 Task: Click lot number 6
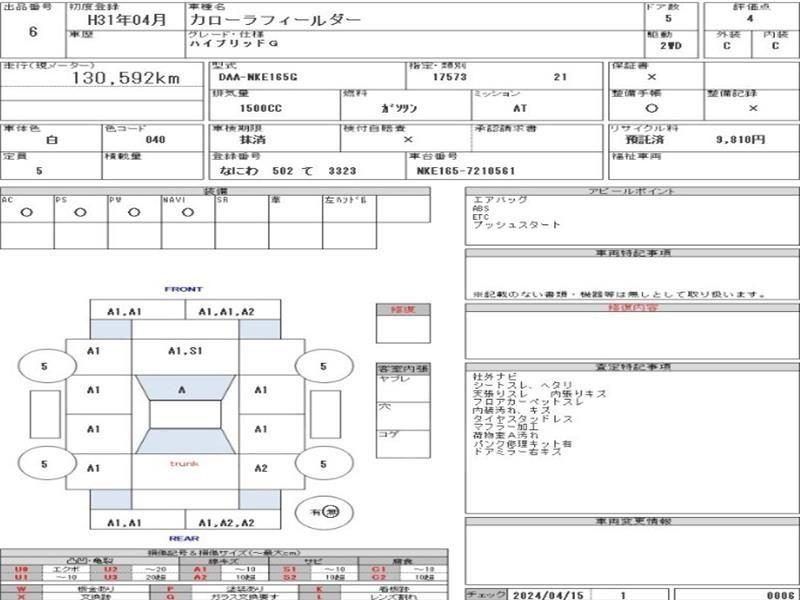[33, 32]
